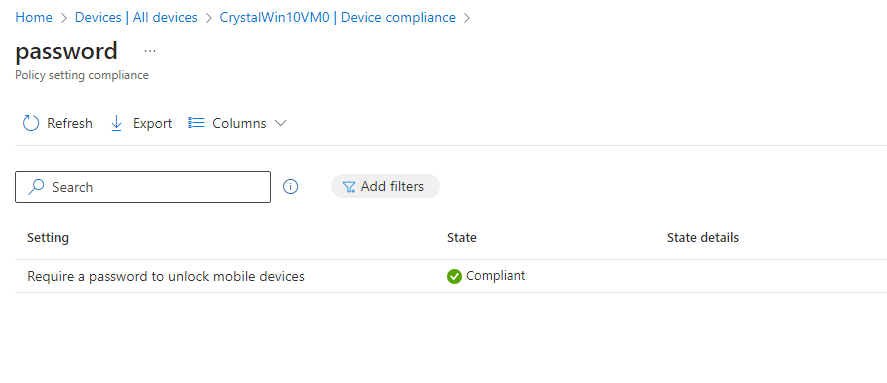This screenshot has height=383, width=887.
Task: Sort by the State column header
Action: [462, 238]
